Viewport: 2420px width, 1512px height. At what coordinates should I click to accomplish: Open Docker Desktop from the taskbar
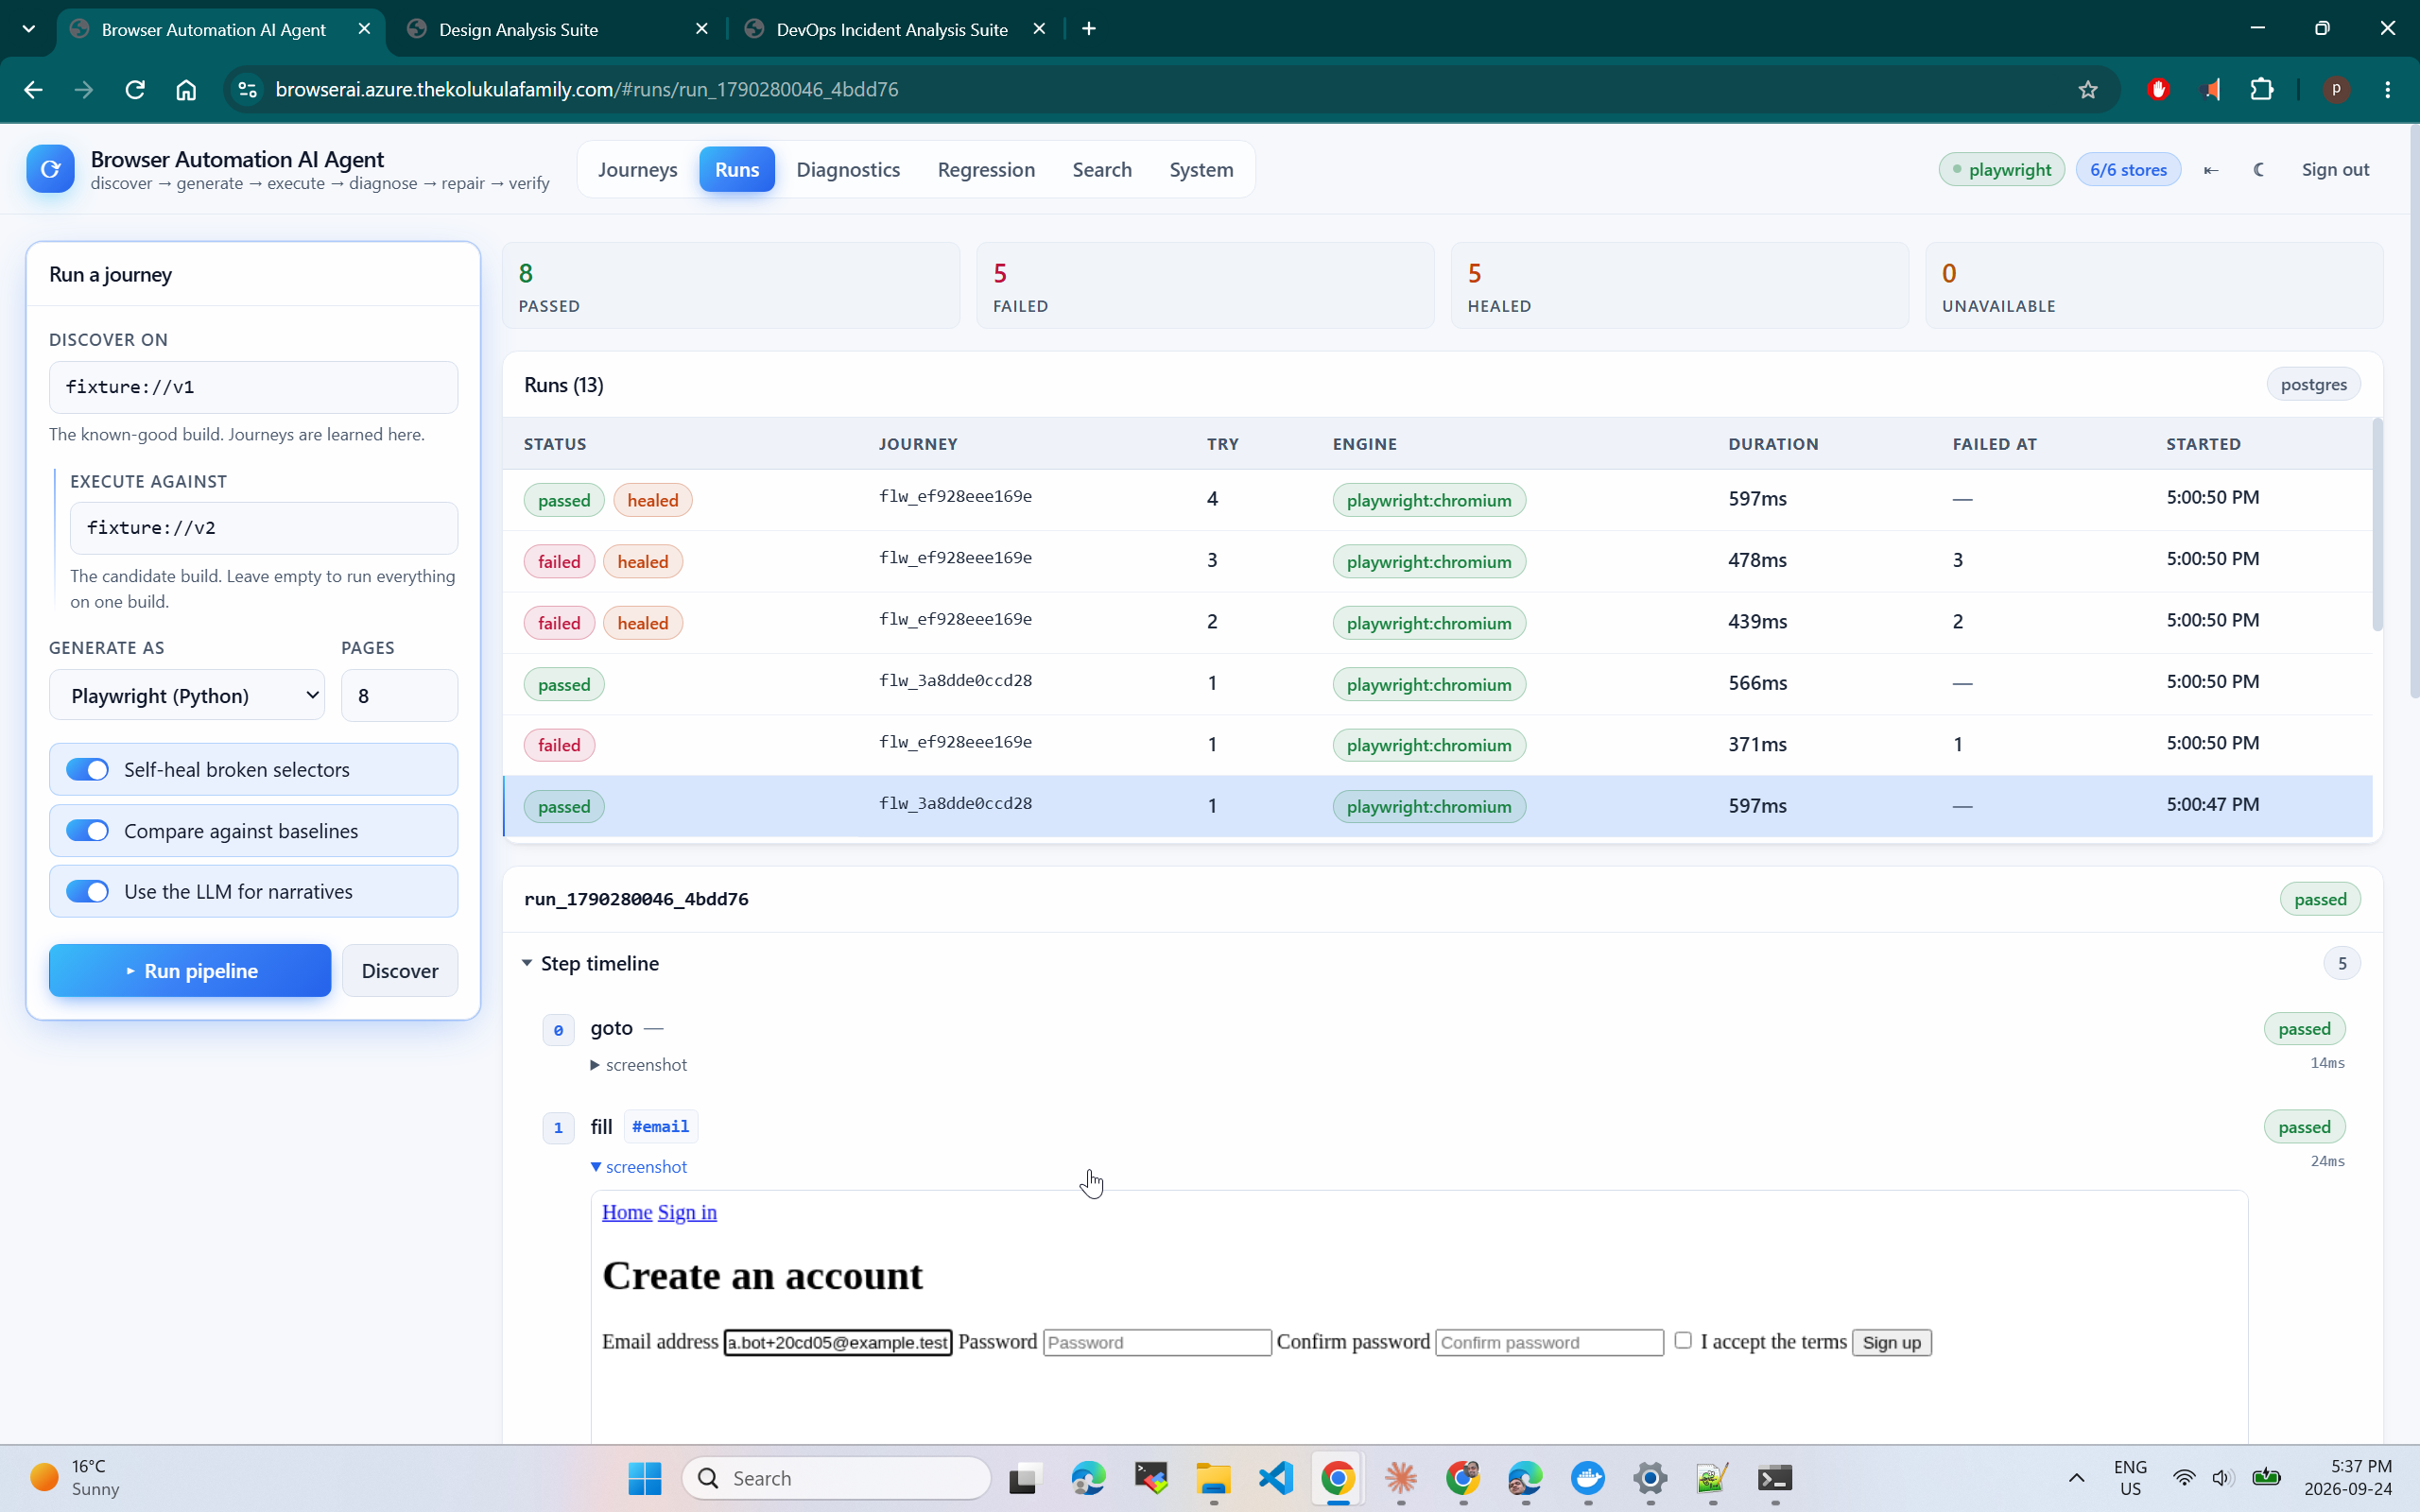point(1588,1477)
